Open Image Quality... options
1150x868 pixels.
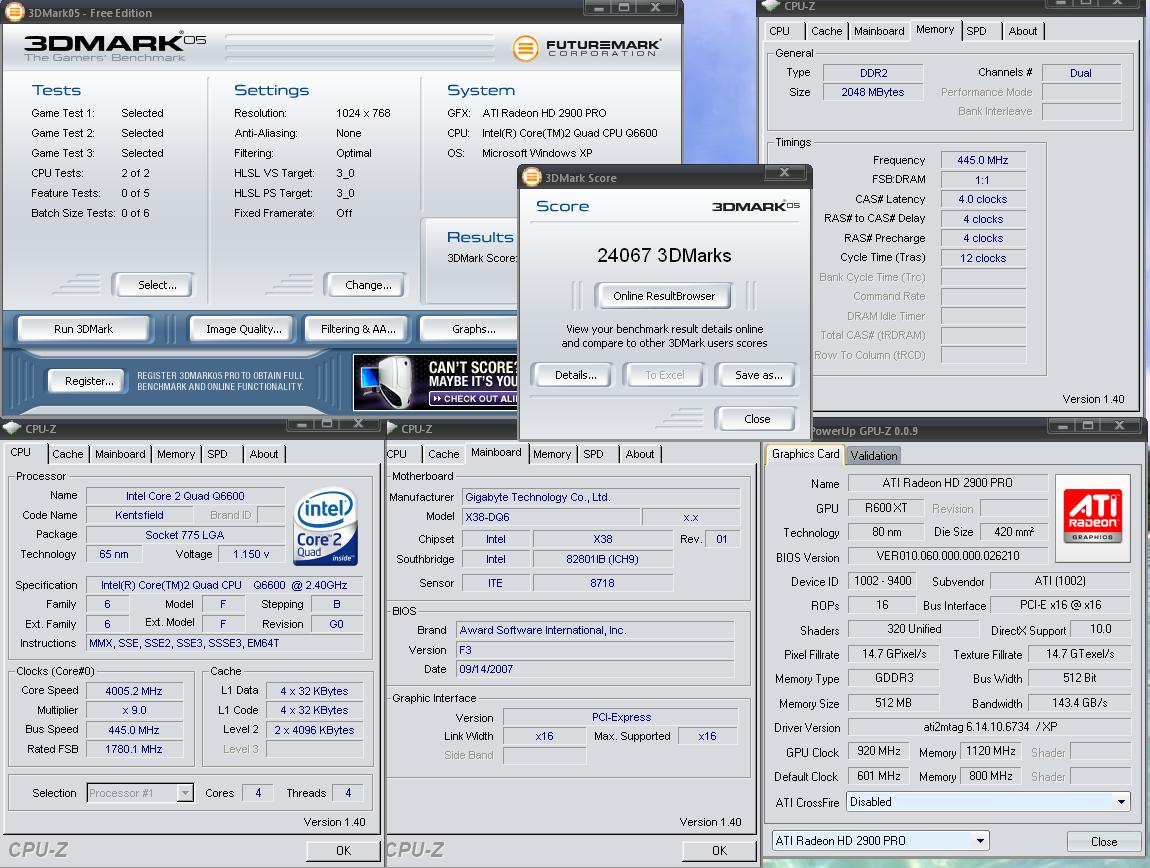(x=241, y=329)
